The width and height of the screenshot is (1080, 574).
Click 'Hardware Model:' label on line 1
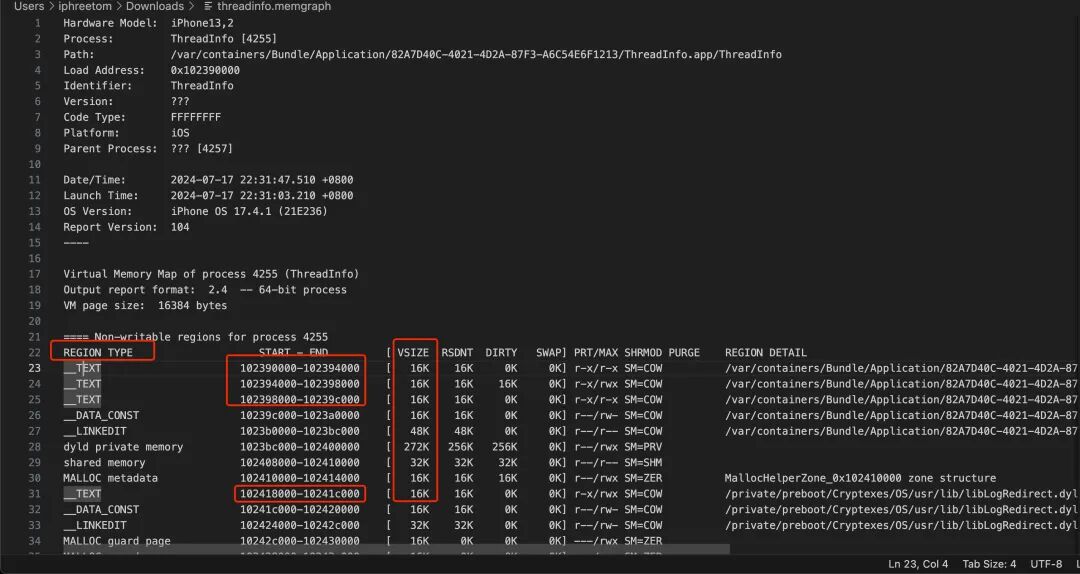click(x=110, y=23)
